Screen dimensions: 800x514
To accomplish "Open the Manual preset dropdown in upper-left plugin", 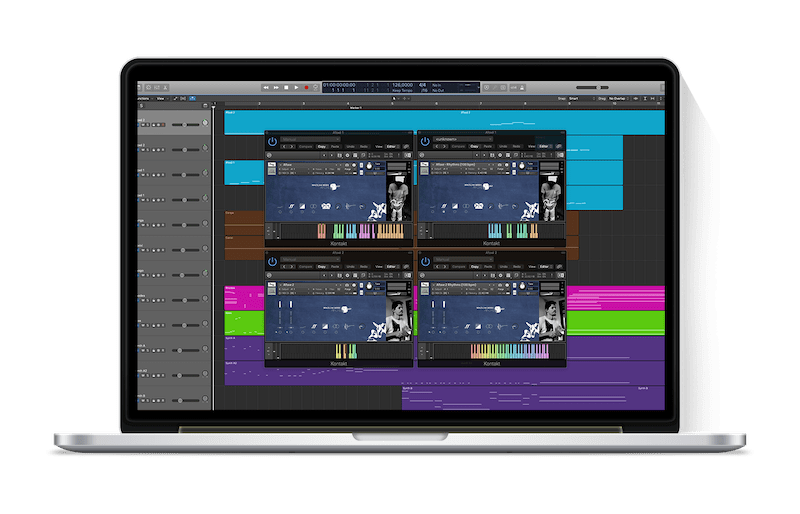I will (310, 139).
